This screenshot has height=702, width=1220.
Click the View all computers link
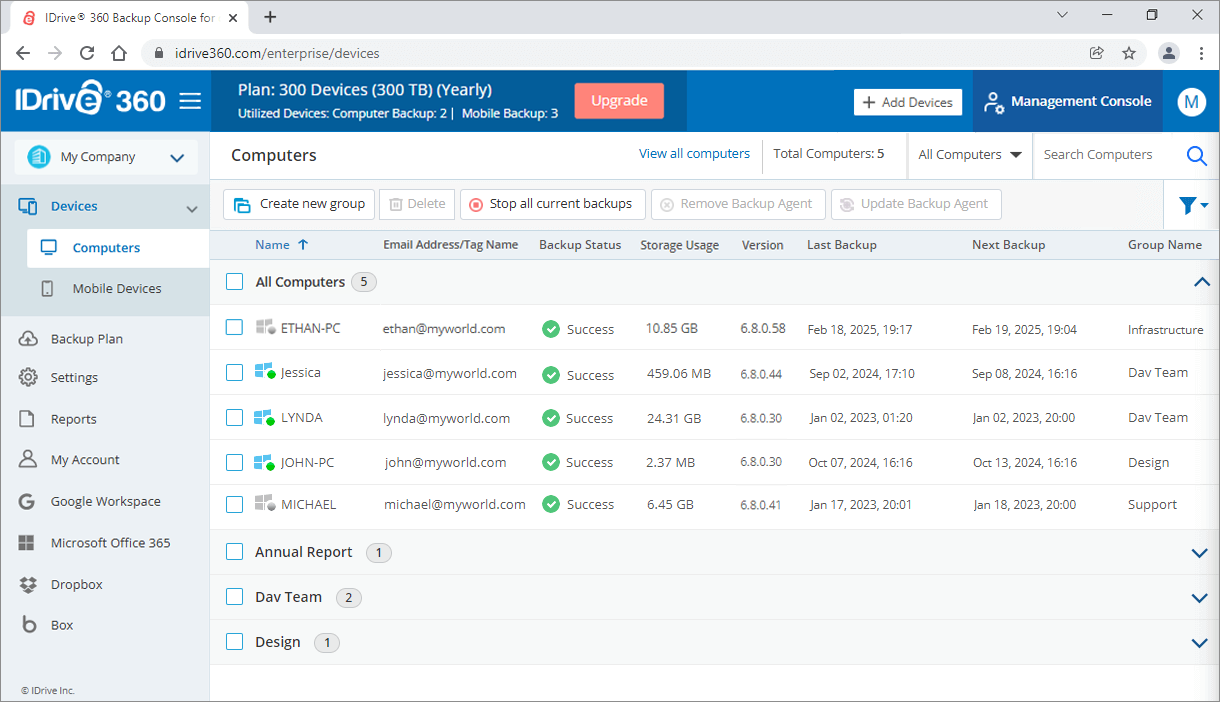click(694, 154)
